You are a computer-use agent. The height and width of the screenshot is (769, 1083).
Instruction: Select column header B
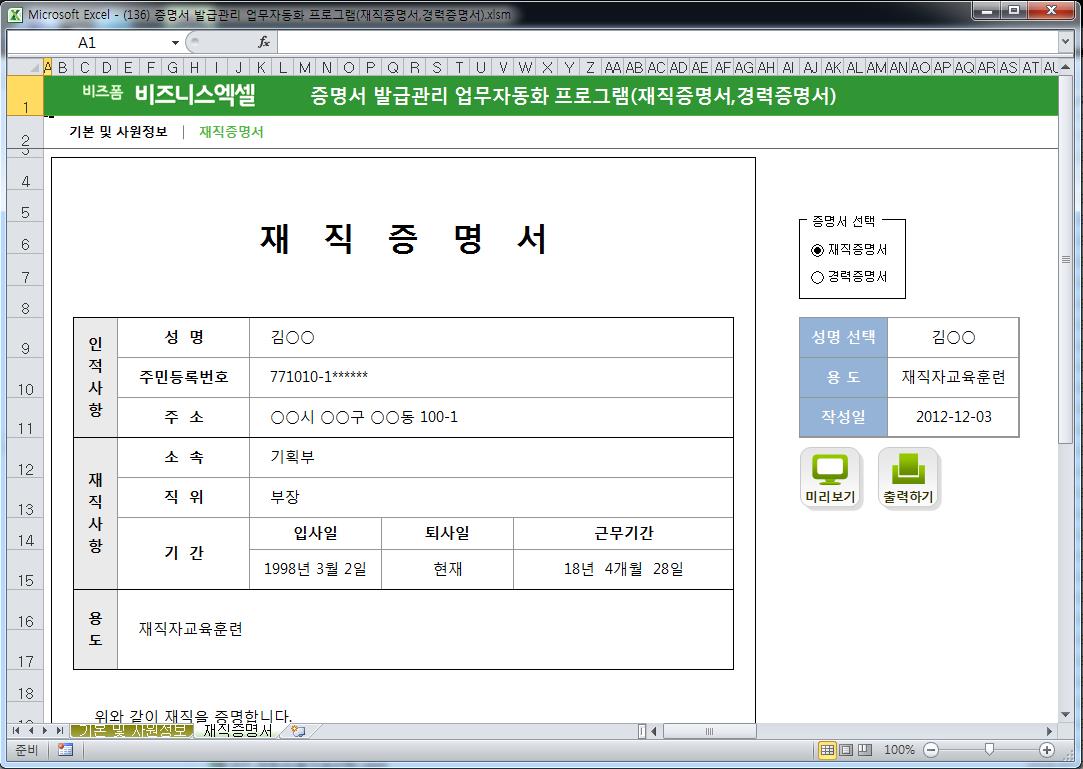pyautogui.click(x=63, y=67)
